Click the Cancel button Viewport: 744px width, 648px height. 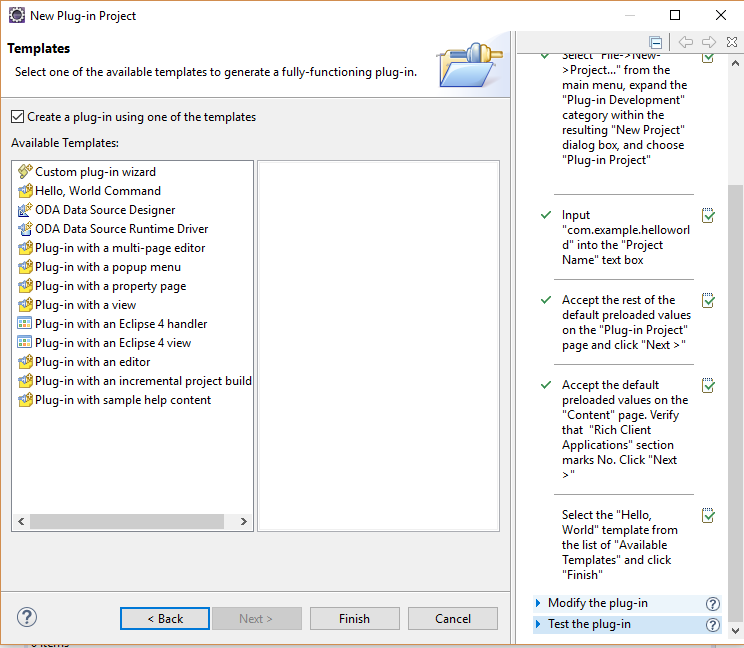click(453, 619)
